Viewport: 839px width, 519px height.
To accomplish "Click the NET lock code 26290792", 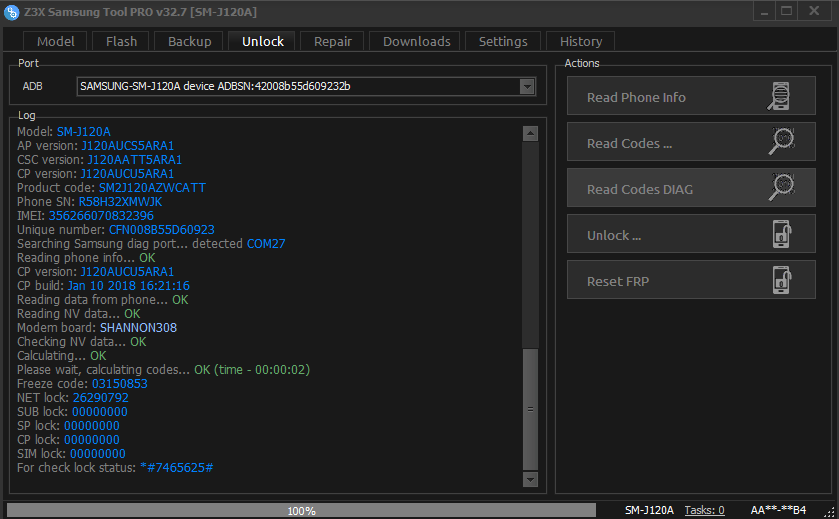I will pos(101,398).
